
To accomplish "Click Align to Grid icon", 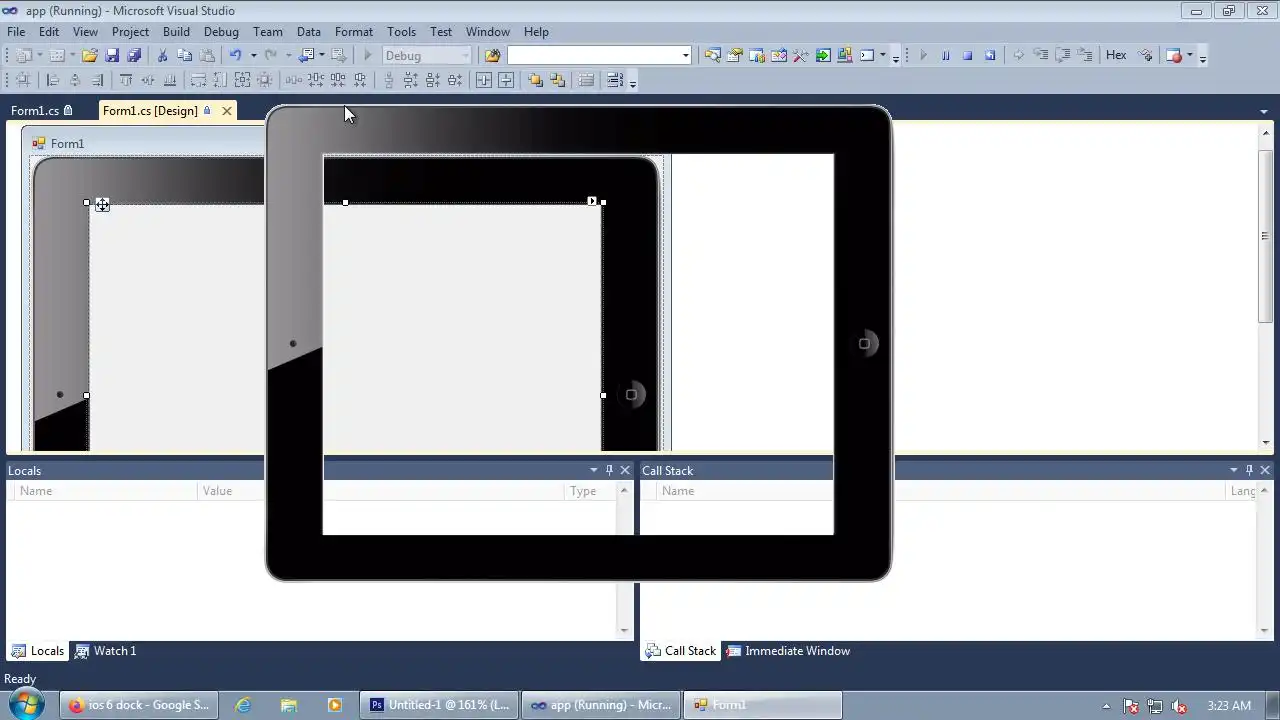I will click(x=22, y=80).
